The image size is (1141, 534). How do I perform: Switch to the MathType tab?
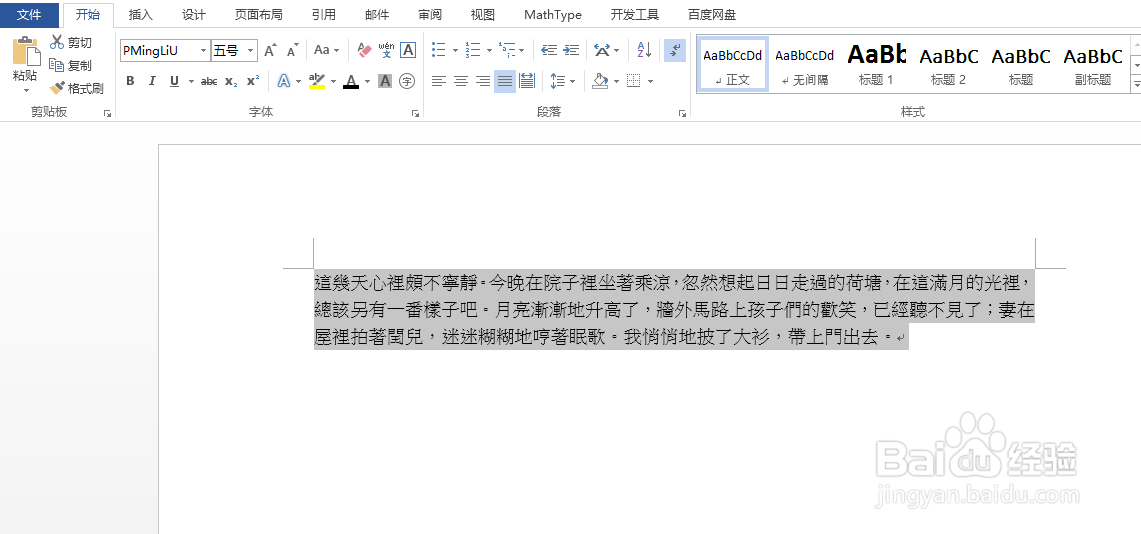552,15
